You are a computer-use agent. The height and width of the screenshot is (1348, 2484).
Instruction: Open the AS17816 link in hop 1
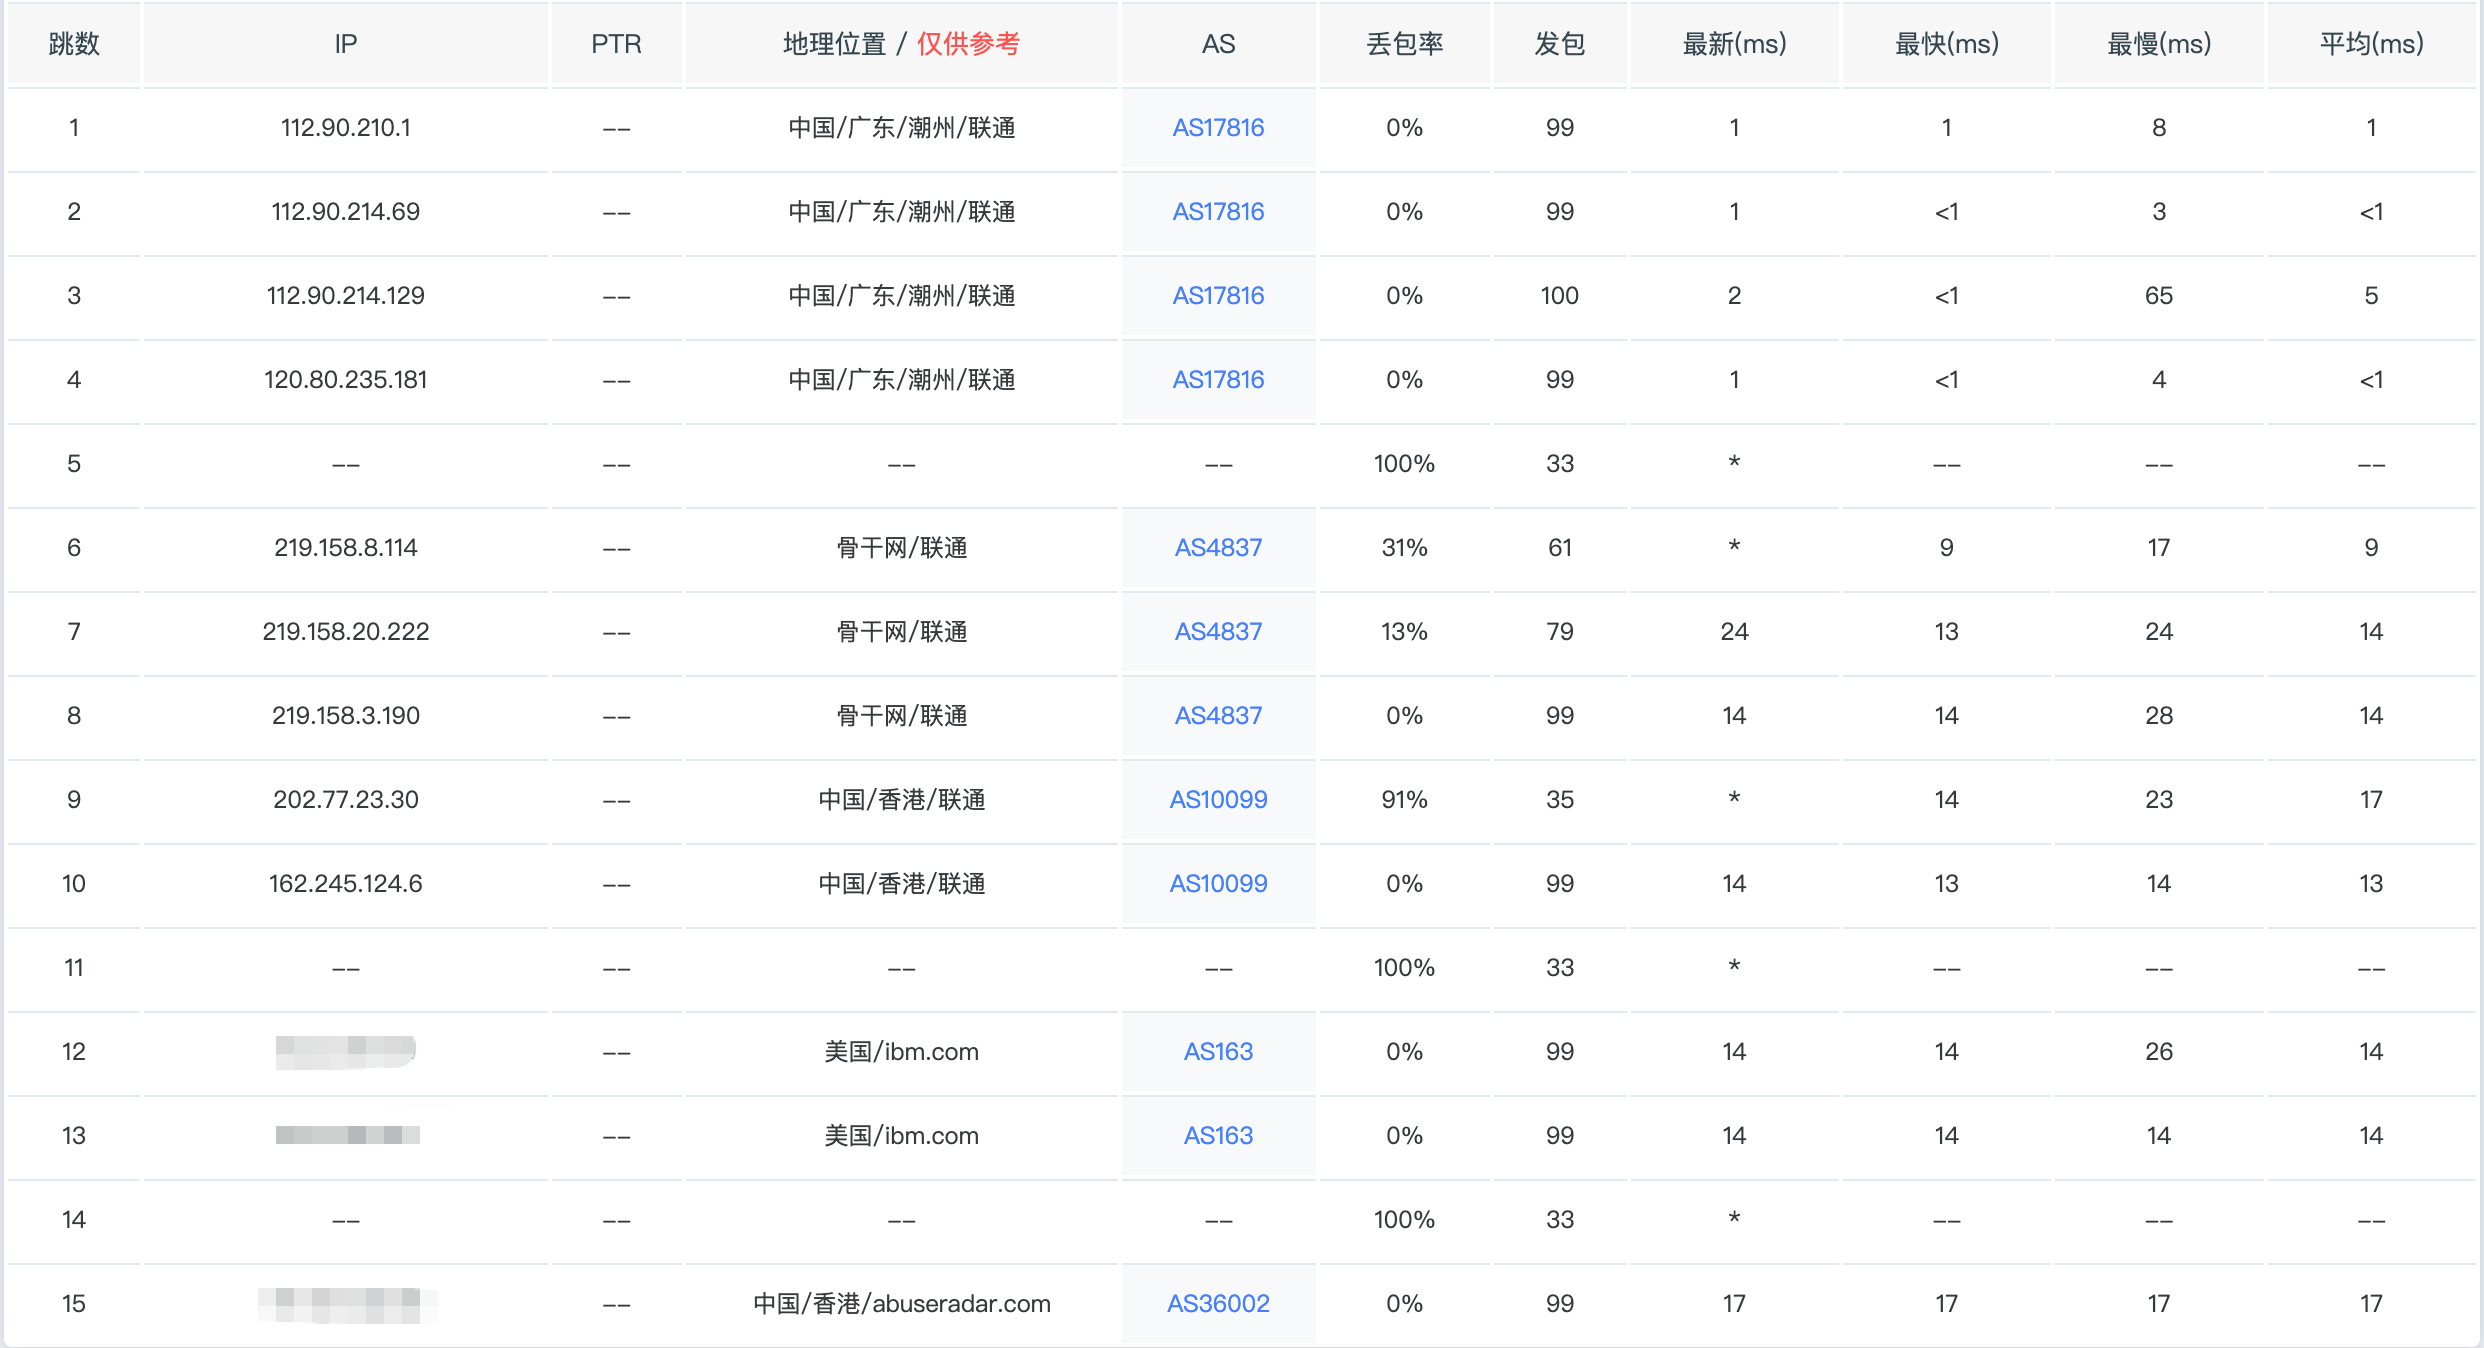[1218, 128]
